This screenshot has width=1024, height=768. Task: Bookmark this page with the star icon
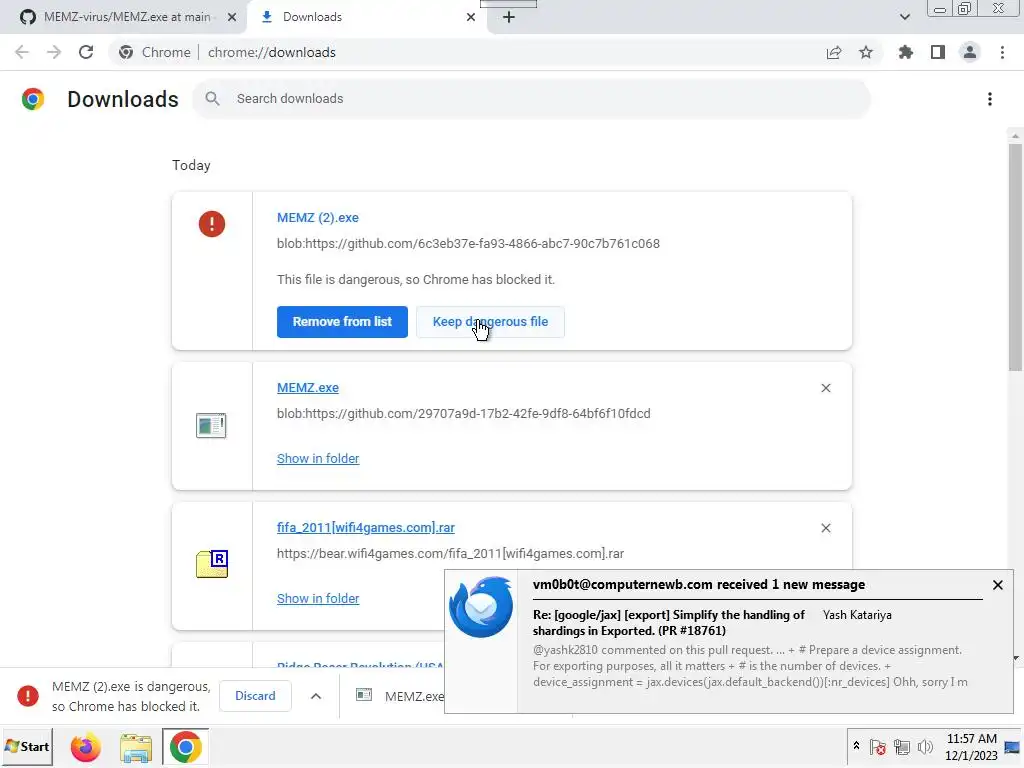pyautogui.click(x=866, y=52)
